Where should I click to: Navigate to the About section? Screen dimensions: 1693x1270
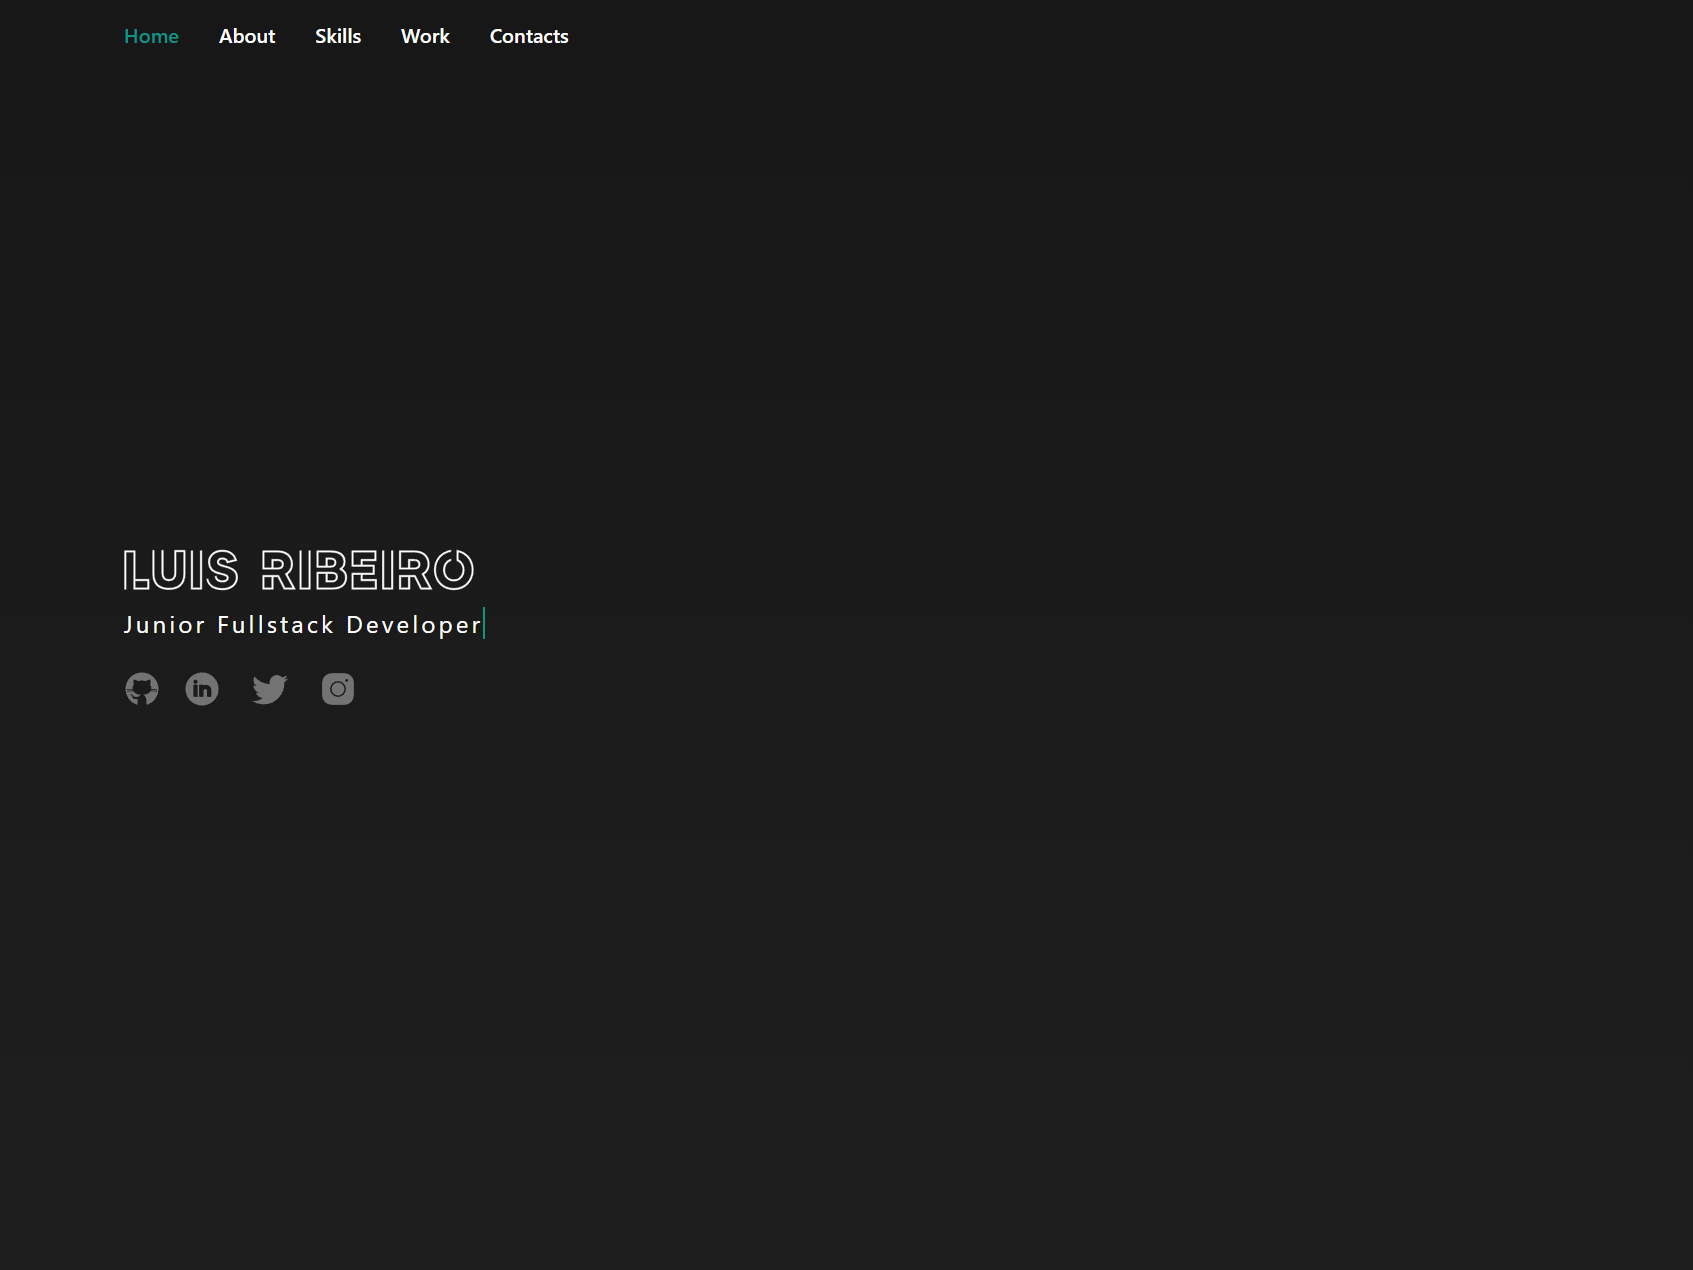pos(247,36)
